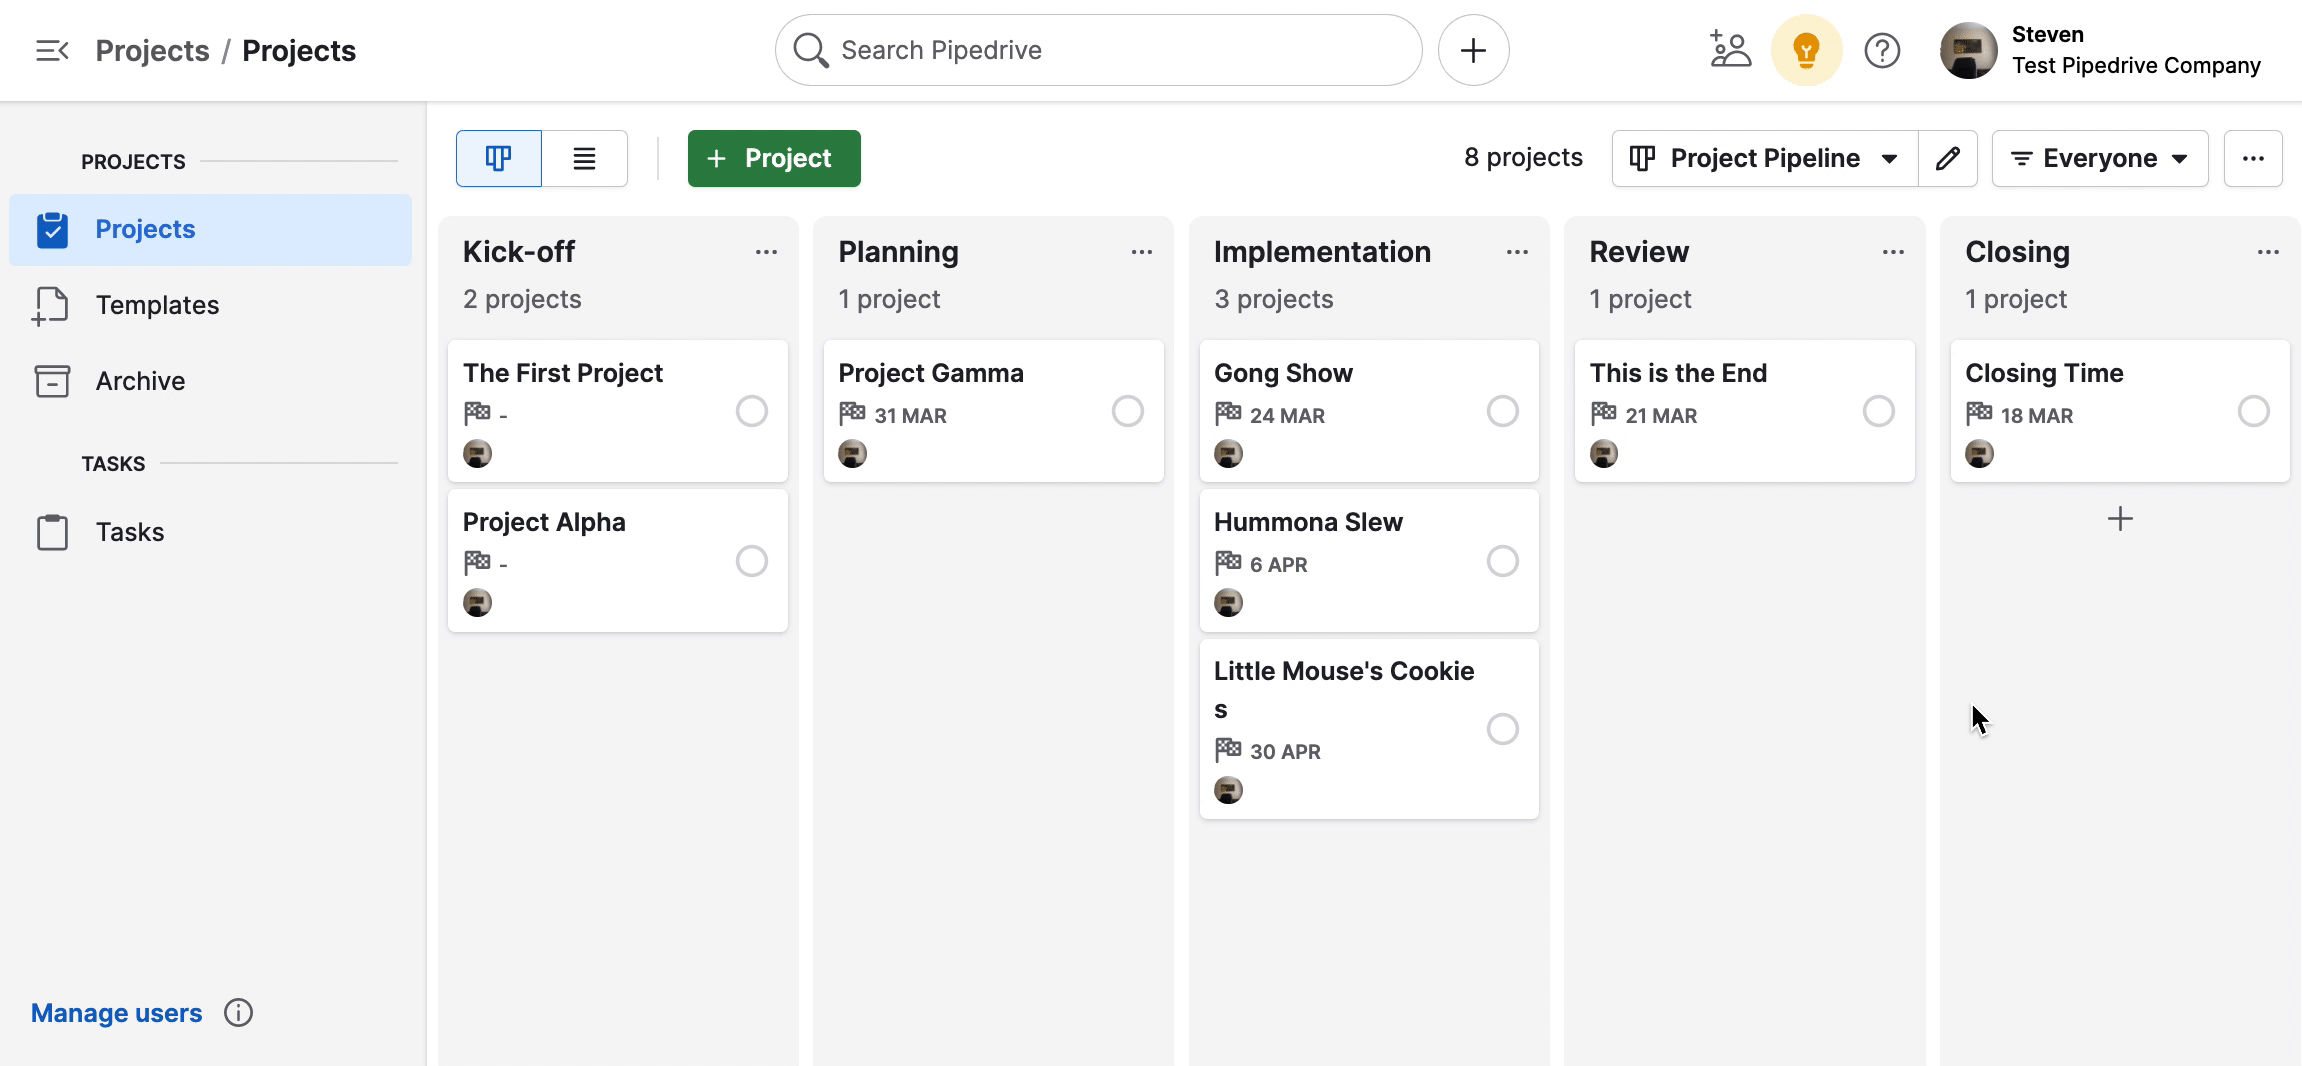Image resolution: width=2302 pixels, height=1066 pixels.
Task: Open the Archive section in sidebar
Action: tap(140, 381)
